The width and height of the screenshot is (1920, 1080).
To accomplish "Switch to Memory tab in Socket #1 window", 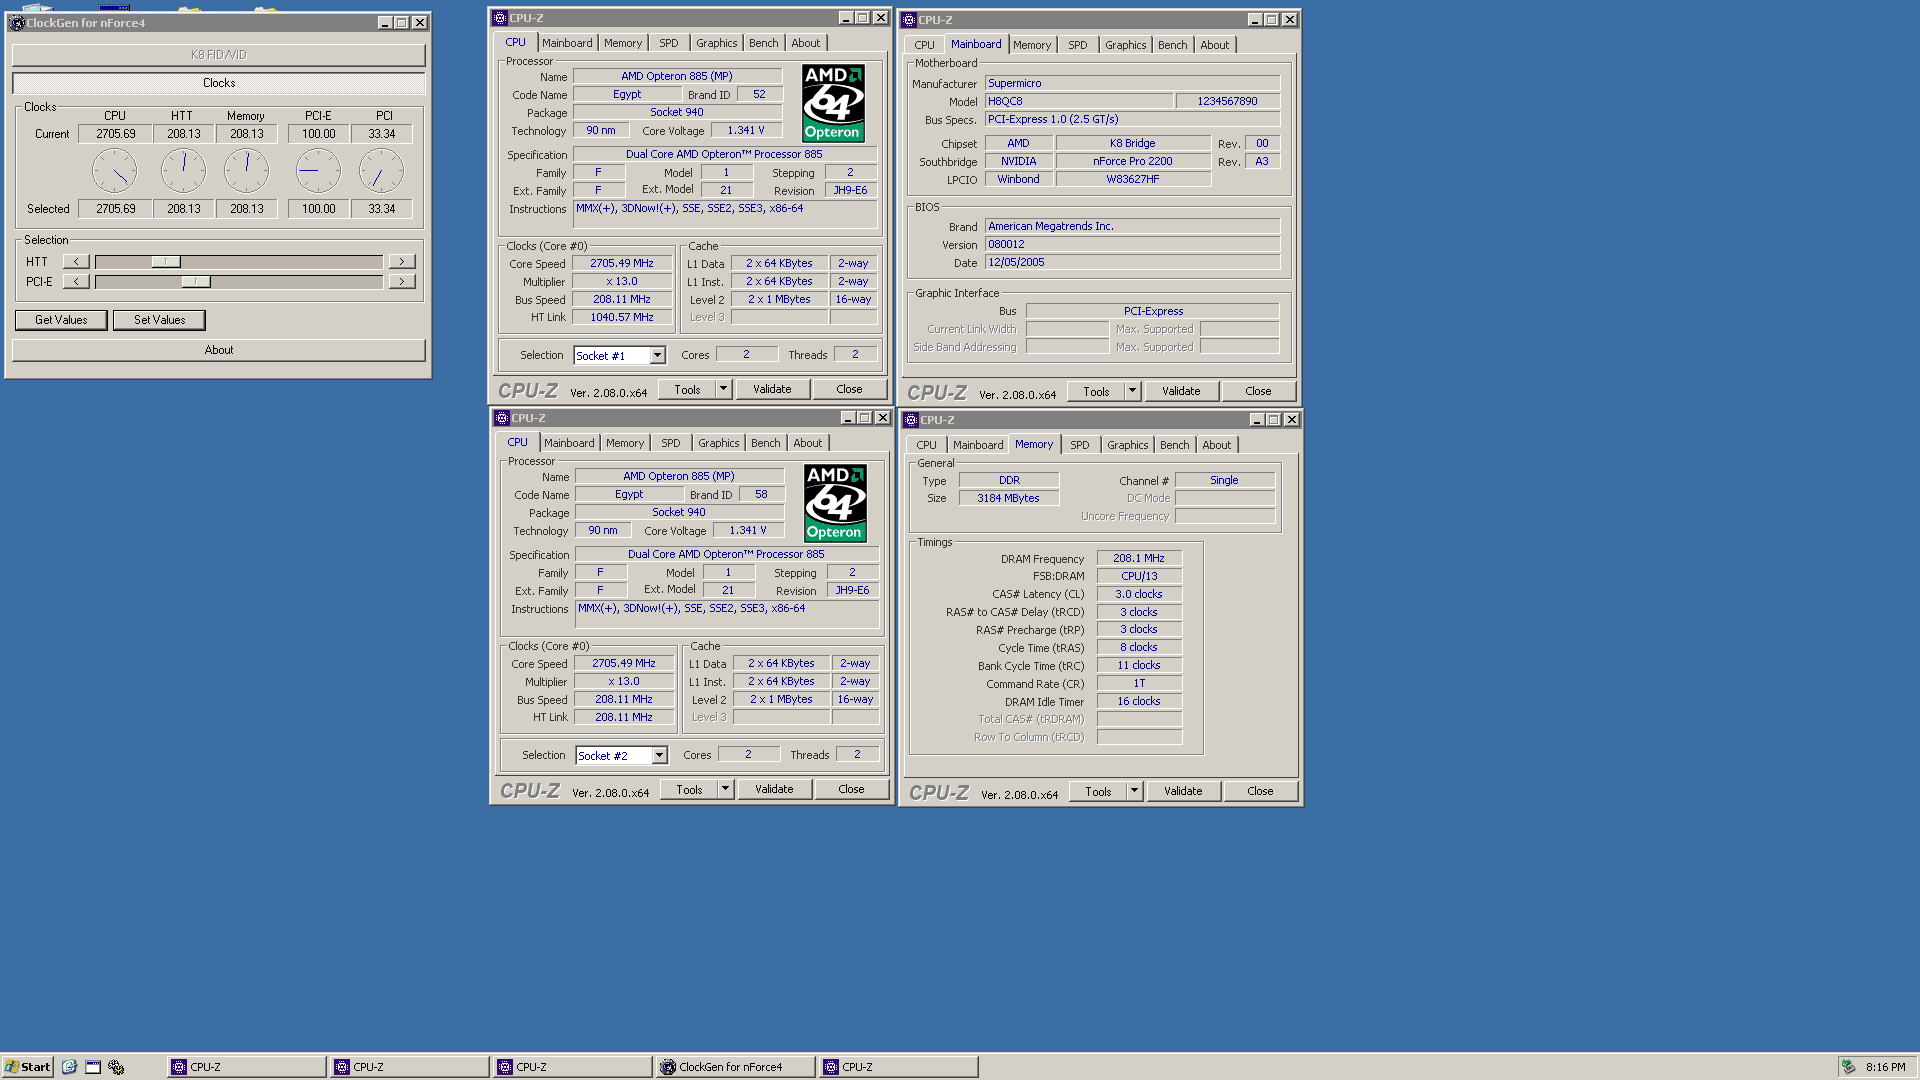I will point(623,43).
